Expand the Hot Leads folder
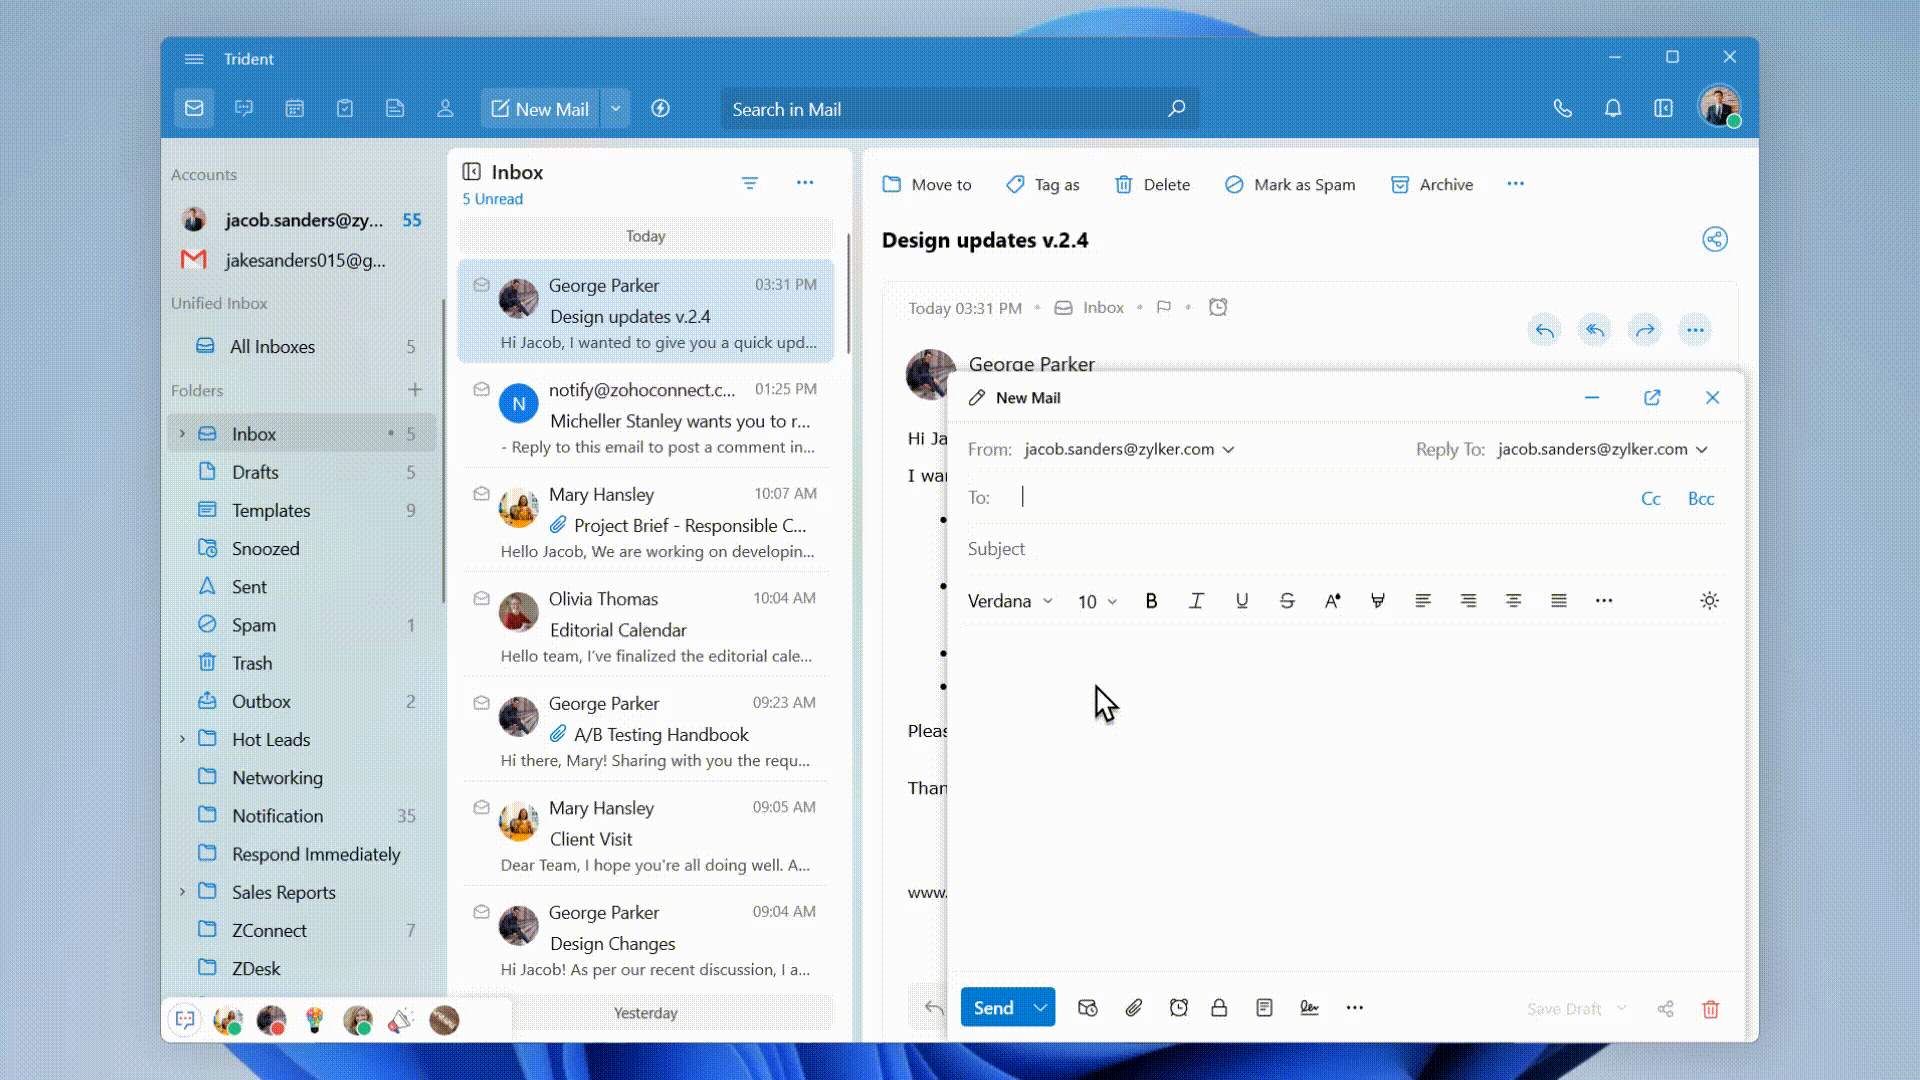1920x1080 pixels. (182, 739)
